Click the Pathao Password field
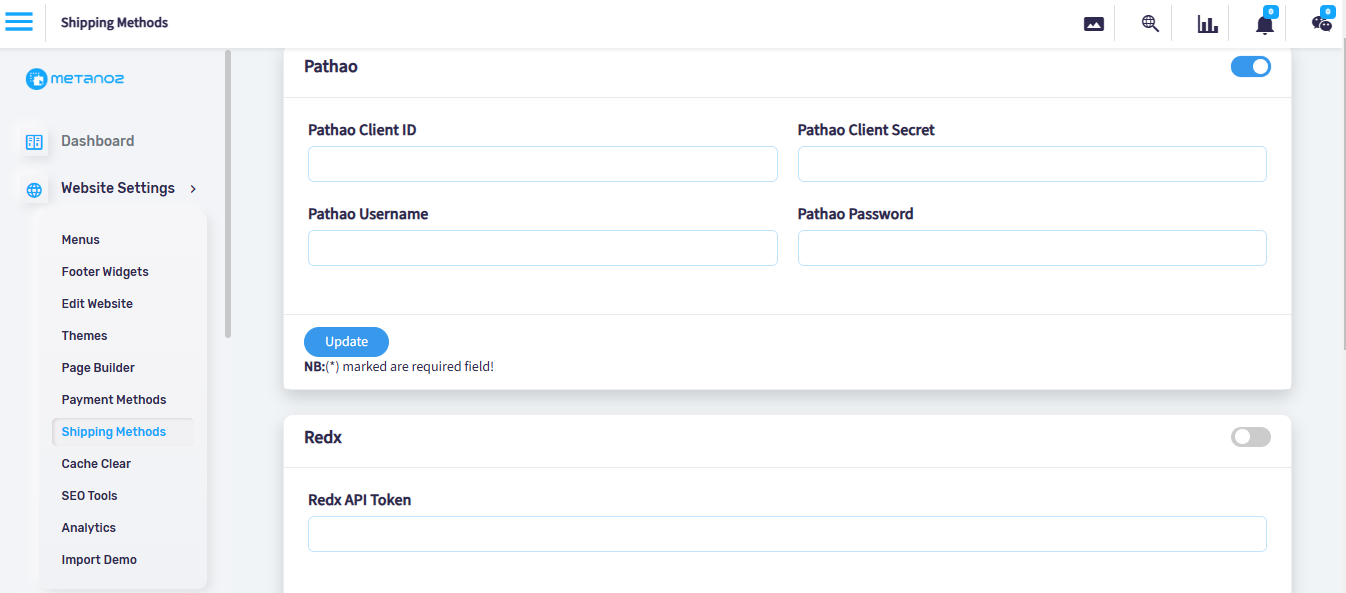1346x593 pixels. (x=1032, y=248)
